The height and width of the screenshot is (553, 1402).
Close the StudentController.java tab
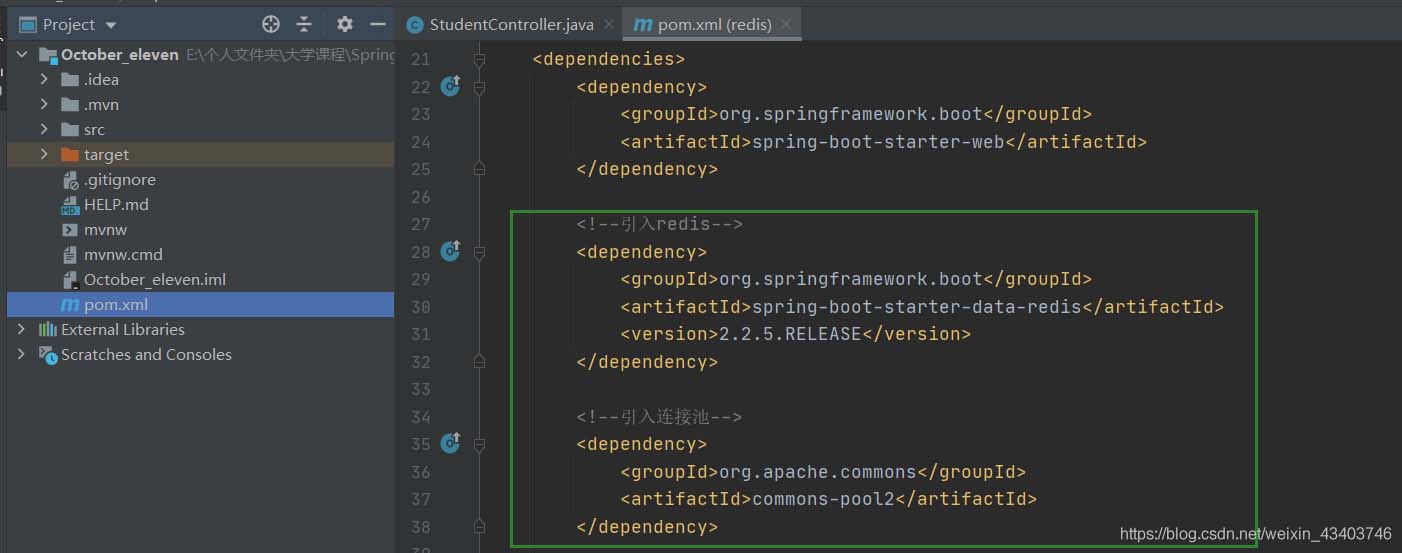pos(609,24)
